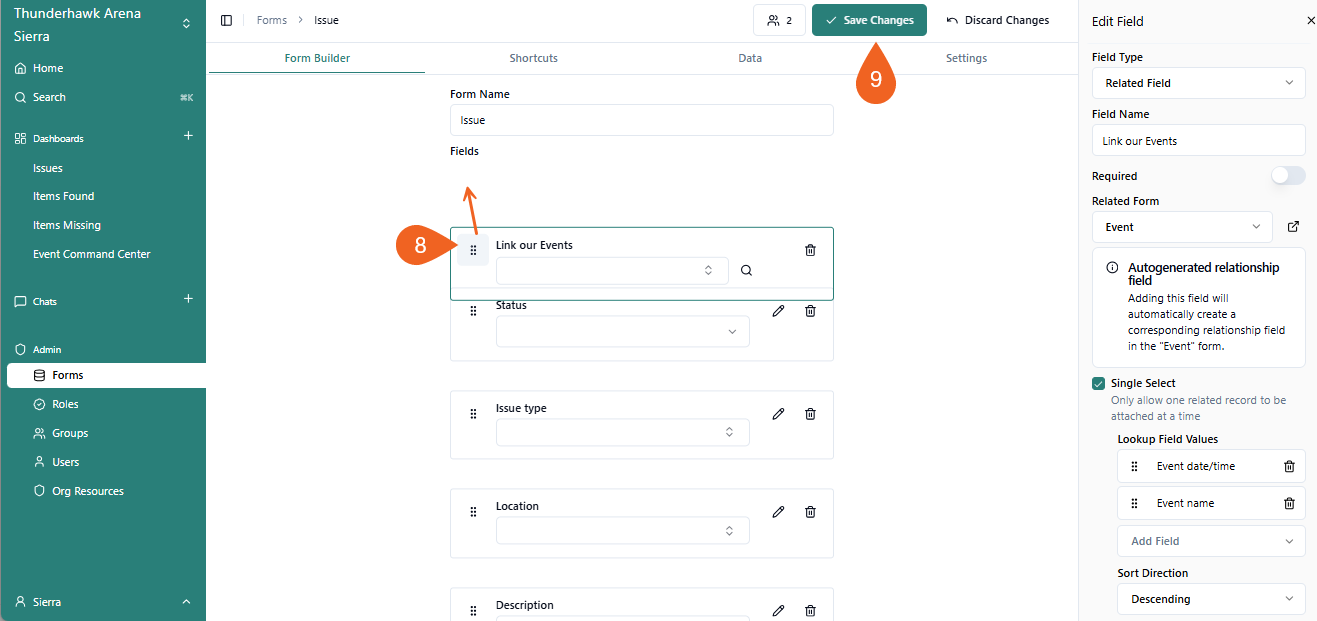Open Related Form in external link icon
Image resolution: width=1317 pixels, height=621 pixels.
click(1293, 227)
